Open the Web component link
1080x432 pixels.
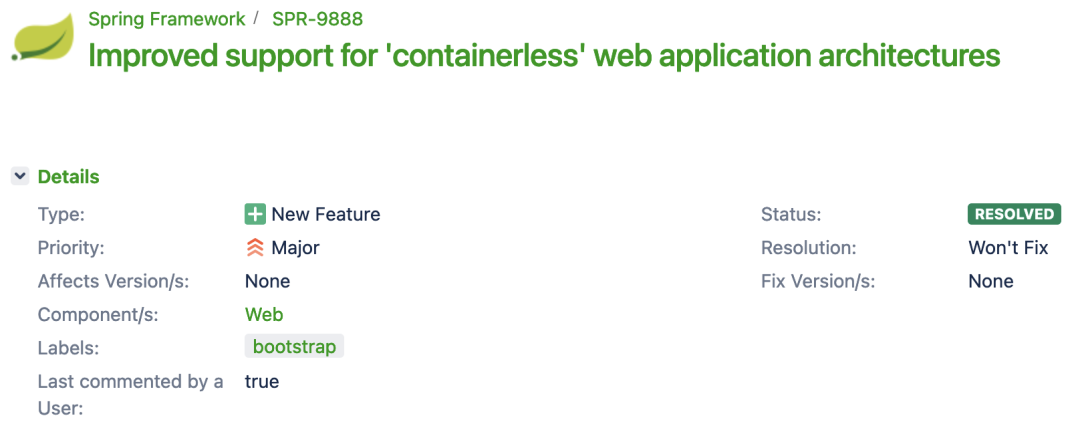click(264, 315)
